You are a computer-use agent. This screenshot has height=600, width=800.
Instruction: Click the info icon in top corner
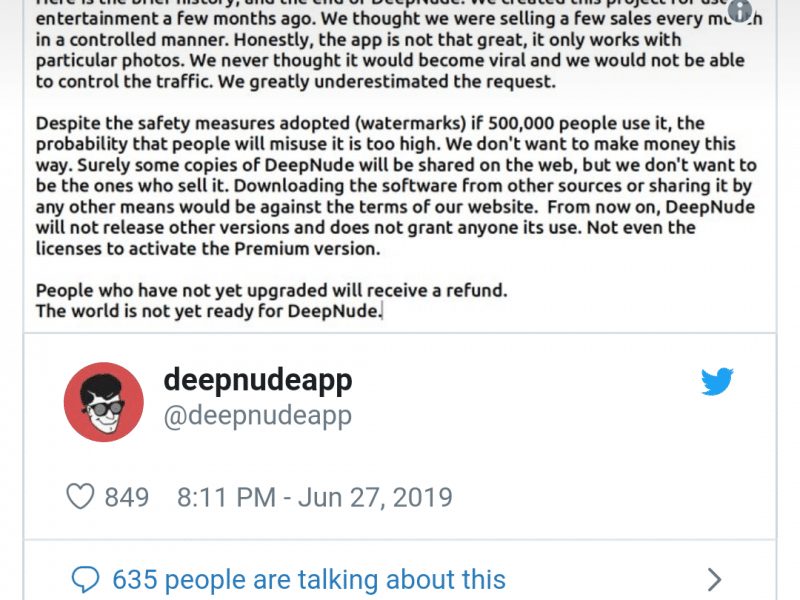pos(739,10)
